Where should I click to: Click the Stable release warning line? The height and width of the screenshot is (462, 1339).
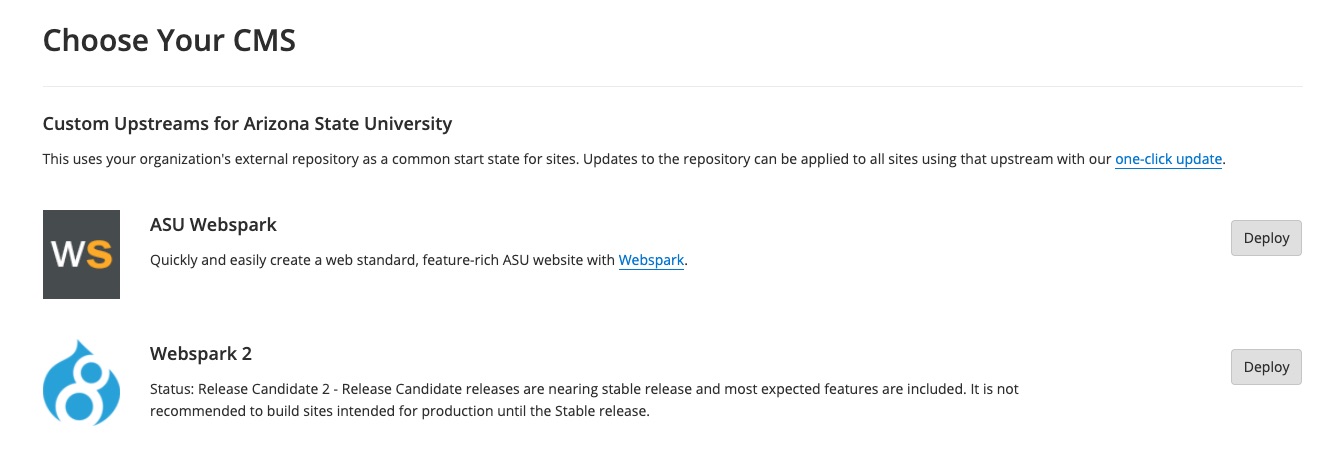click(x=400, y=411)
